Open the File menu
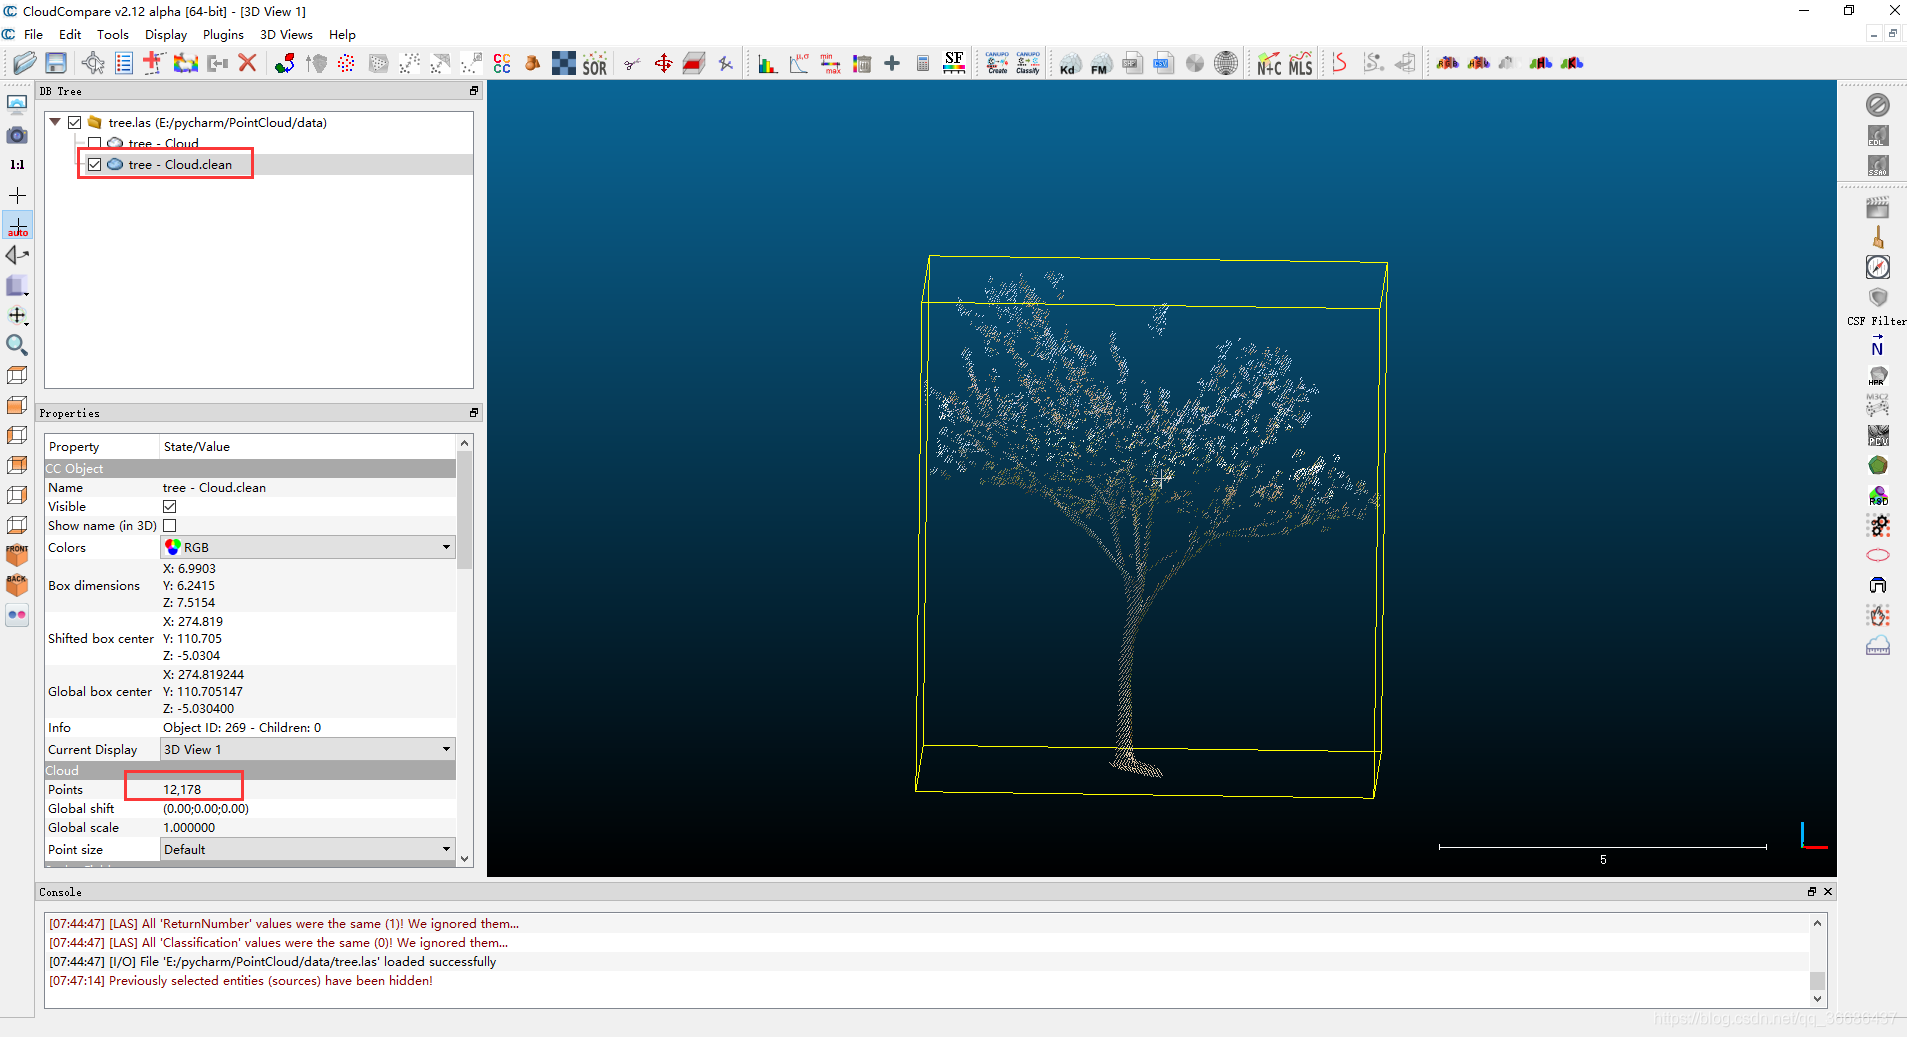The width and height of the screenshot is (1907, 1037). pyautogui.click(x=33, y=34)
